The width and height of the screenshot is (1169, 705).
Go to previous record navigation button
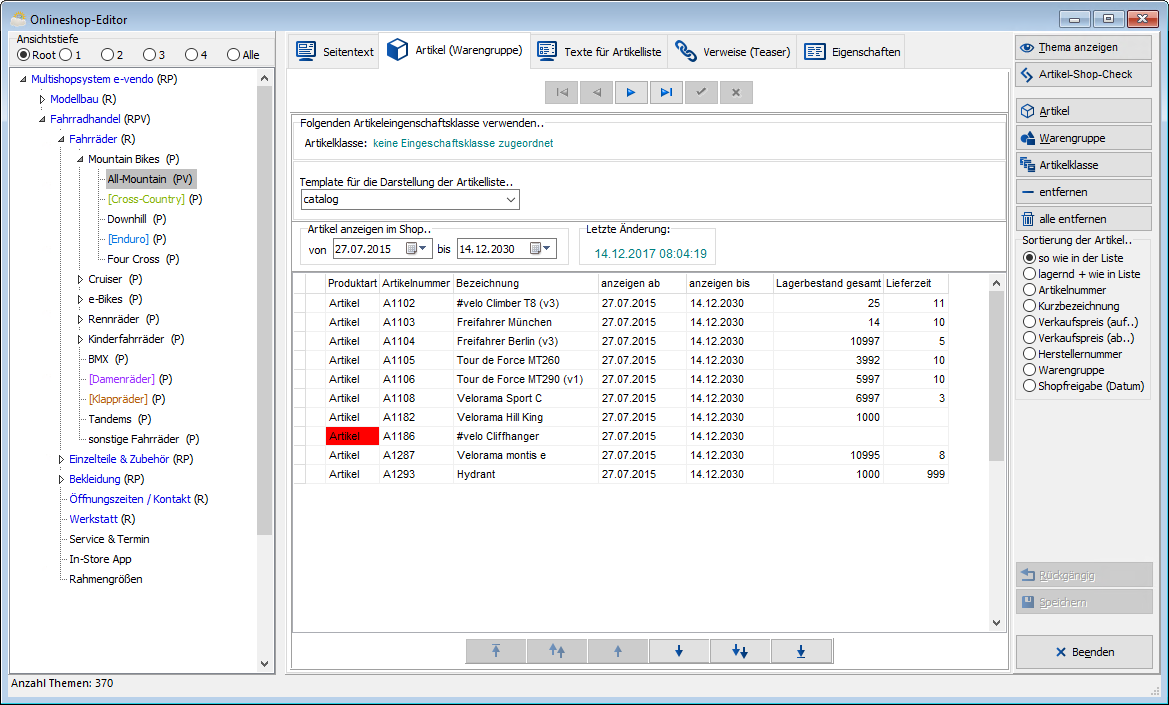[596, 92]
